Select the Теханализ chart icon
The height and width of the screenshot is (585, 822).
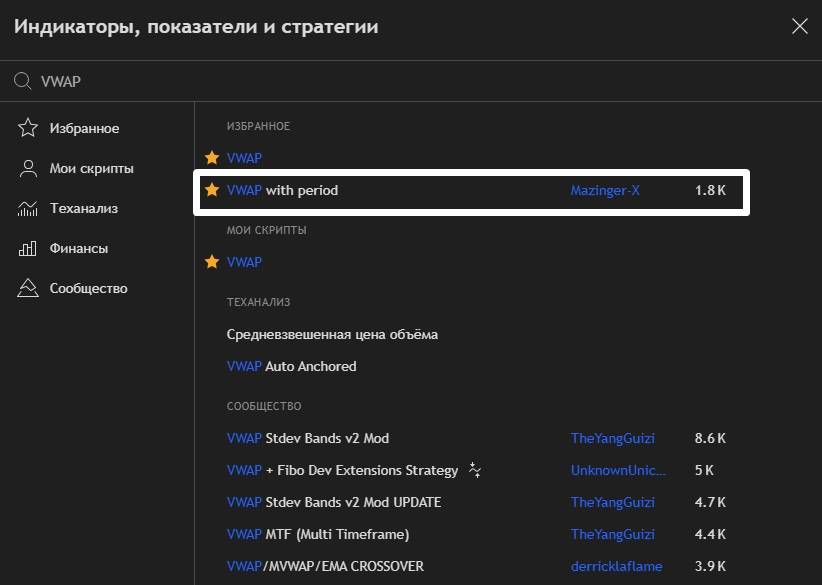click(x=29, y=208)
